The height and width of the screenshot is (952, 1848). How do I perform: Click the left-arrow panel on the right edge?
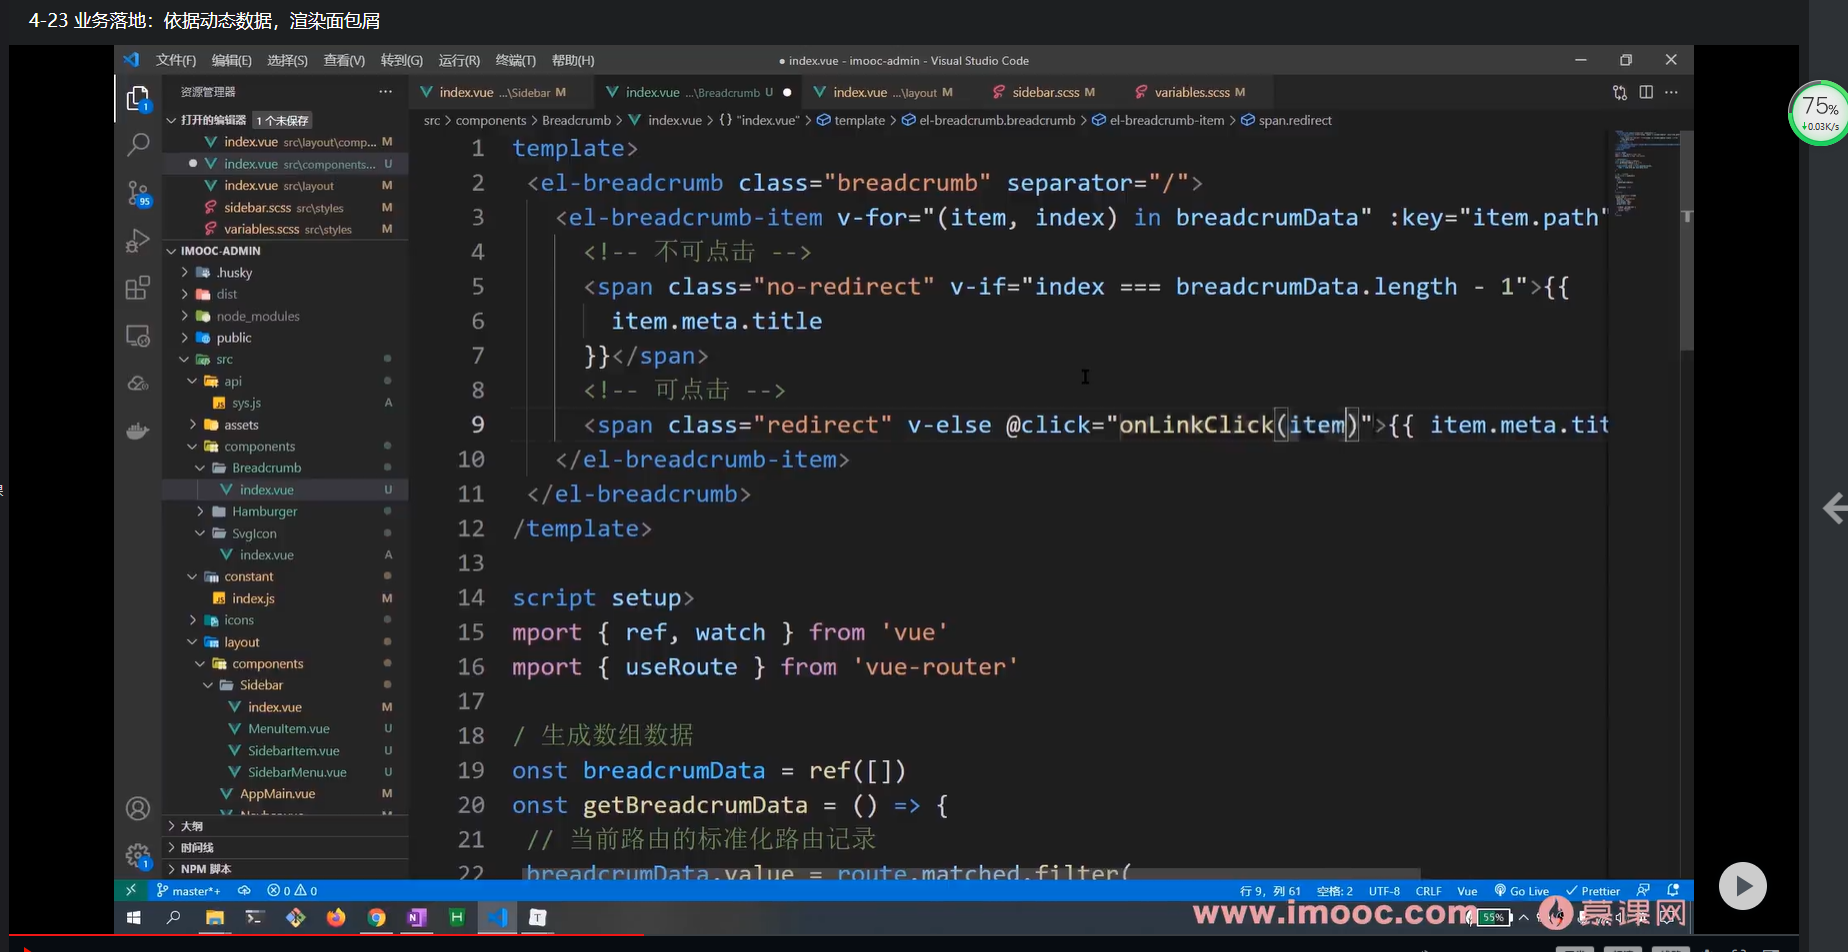(1834, 508)
